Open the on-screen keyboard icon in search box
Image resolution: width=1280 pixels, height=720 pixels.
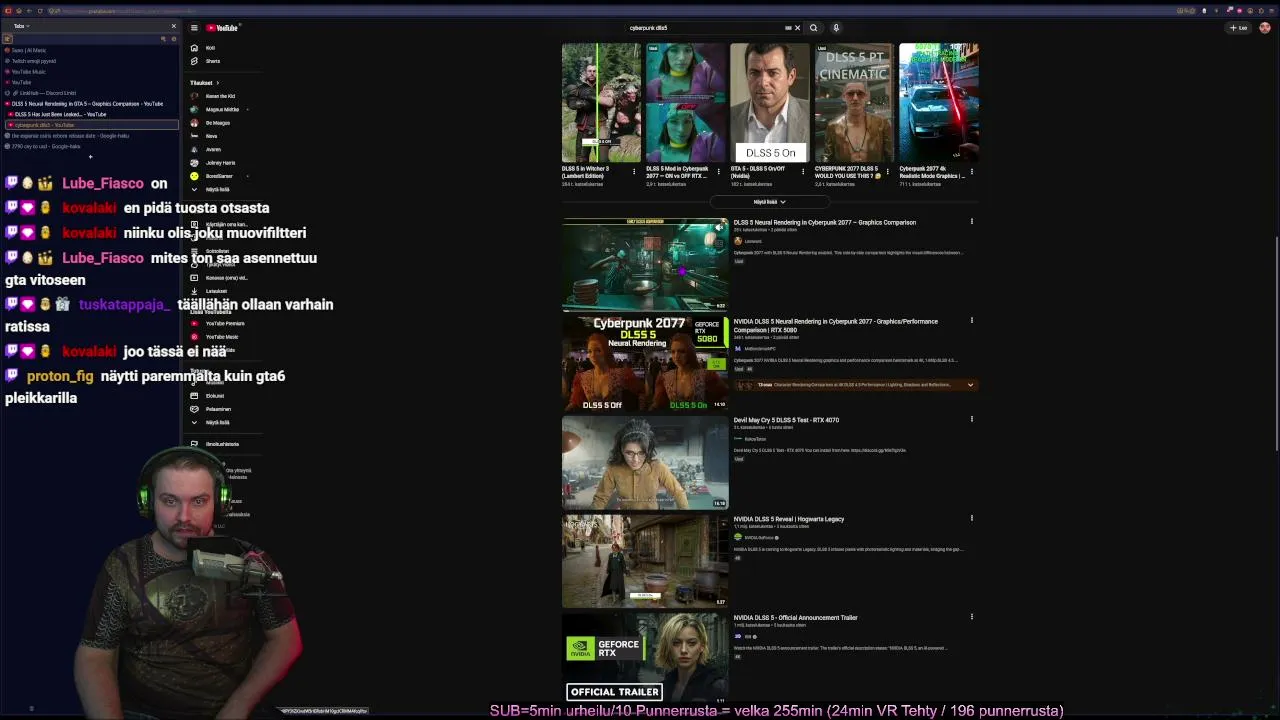788,28
